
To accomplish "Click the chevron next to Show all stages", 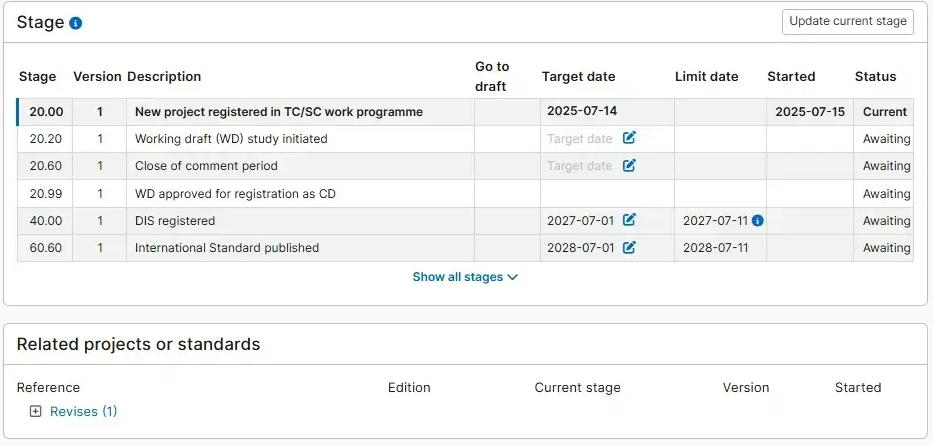I will [x=512, y=277].
